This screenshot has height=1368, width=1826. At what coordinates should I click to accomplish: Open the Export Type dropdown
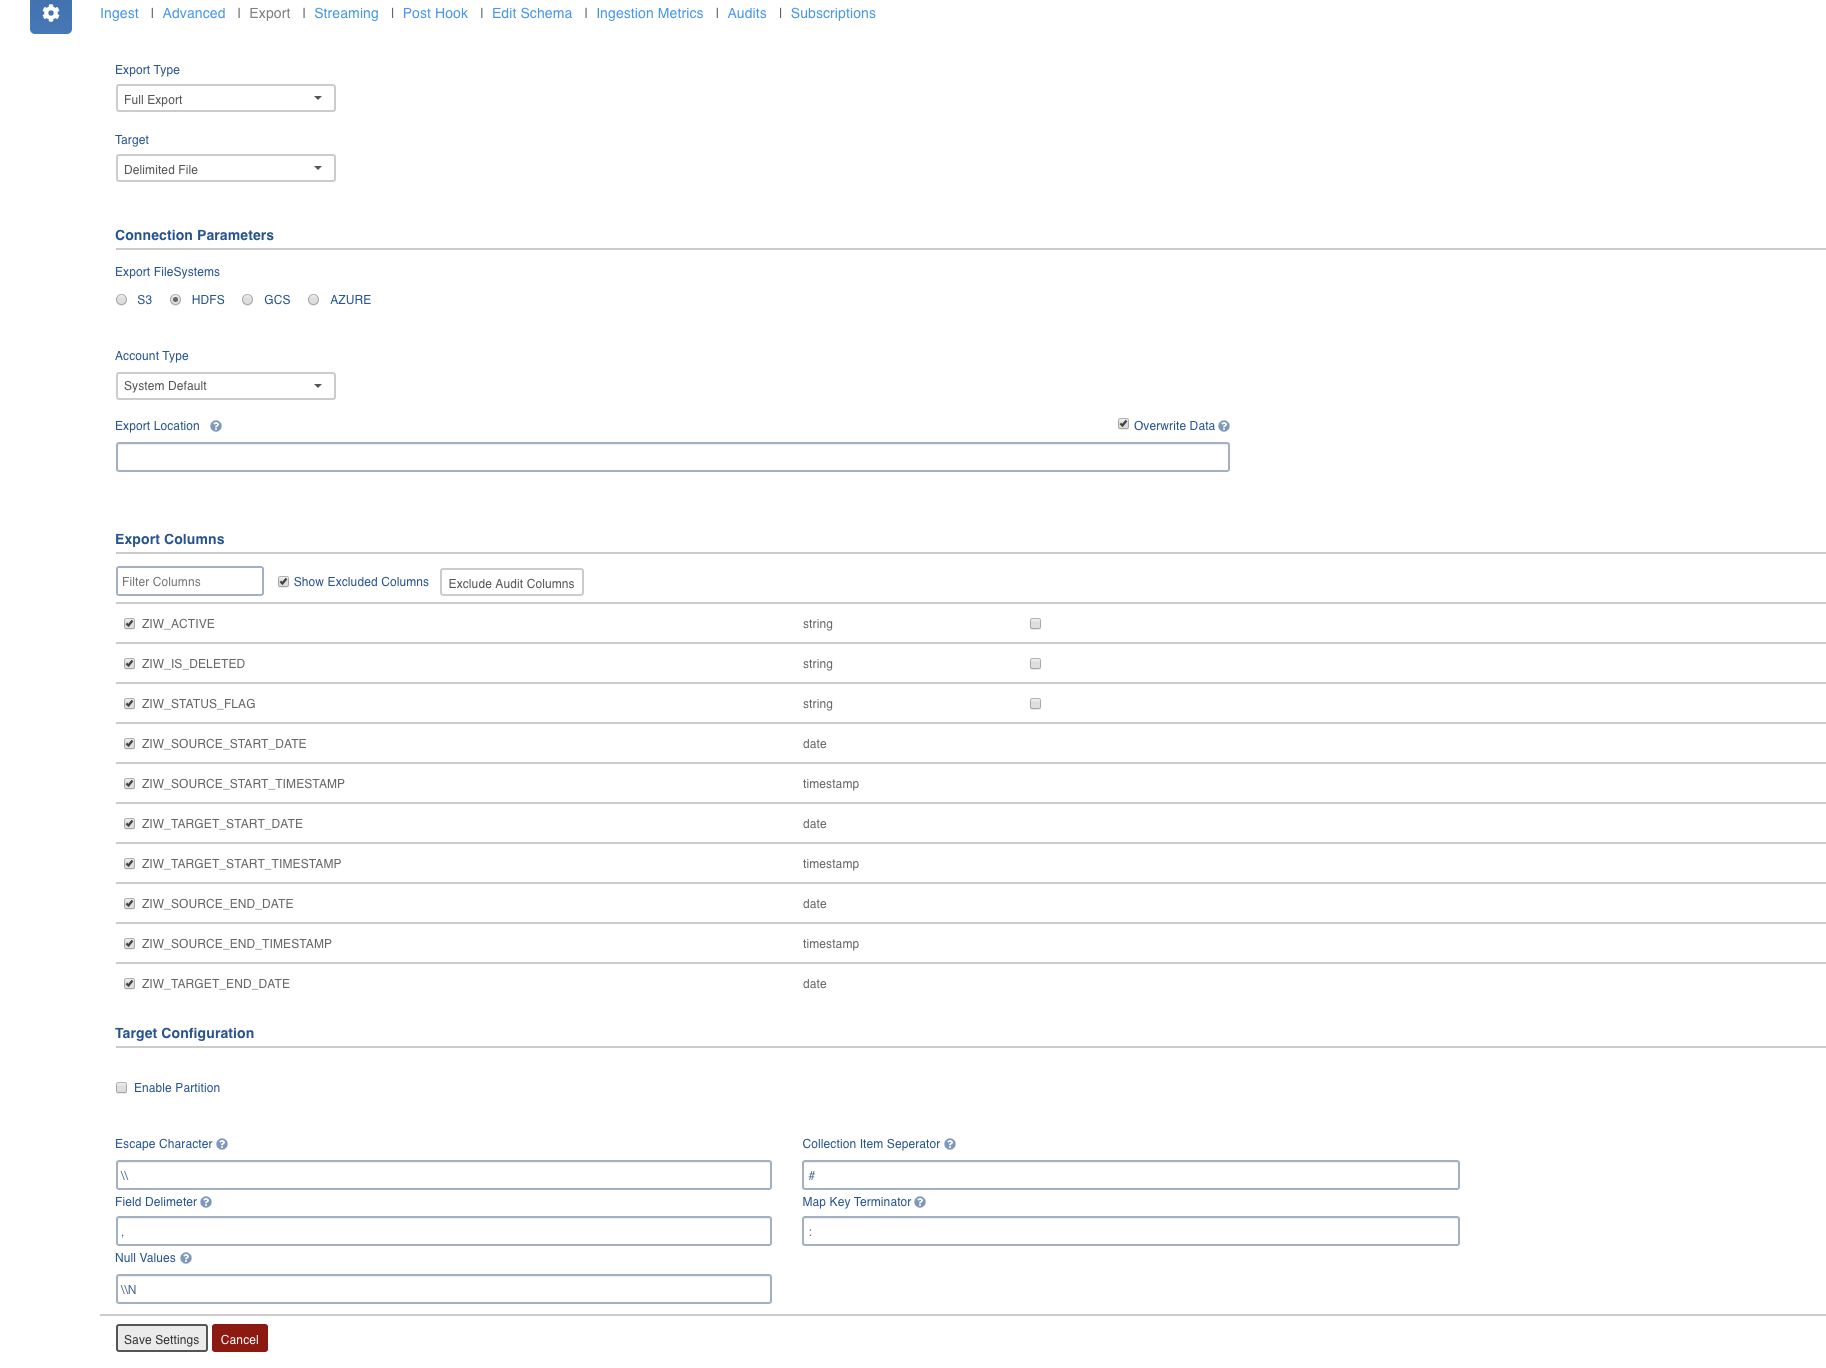(x=225, y=99)
